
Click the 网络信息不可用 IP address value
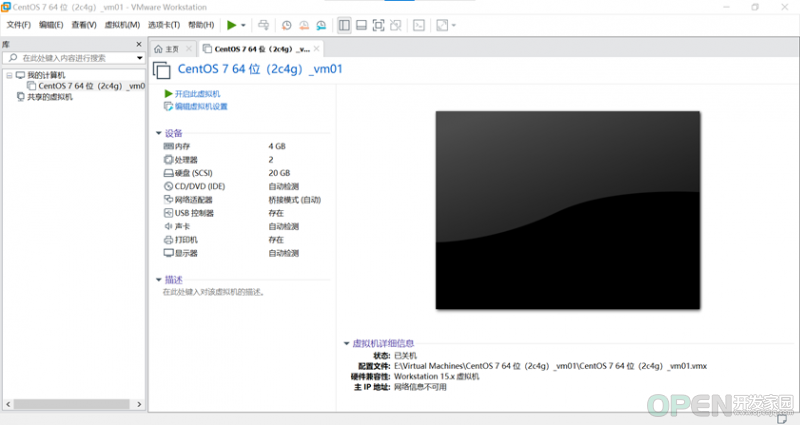coord(420,387)
